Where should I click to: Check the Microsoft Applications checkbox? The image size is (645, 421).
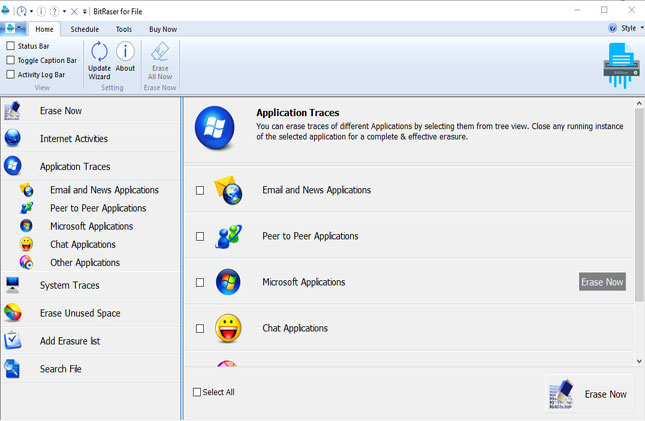pyautogui.click(x=200, y=283)
